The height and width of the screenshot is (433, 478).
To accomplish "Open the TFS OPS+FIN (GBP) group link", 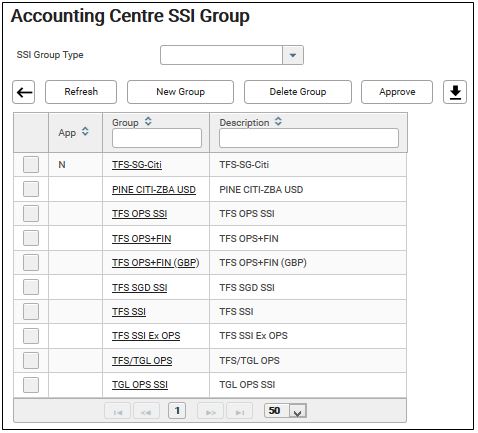I will [x=156, y=263].
